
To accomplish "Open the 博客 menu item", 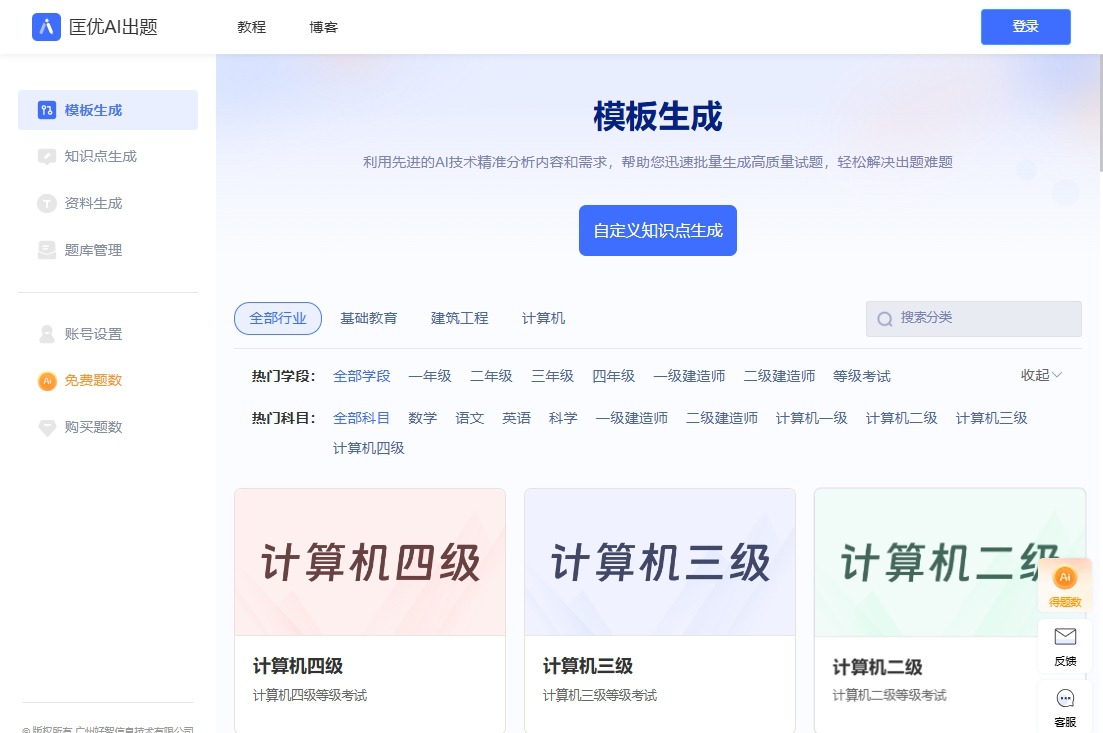I will point(323,27).
